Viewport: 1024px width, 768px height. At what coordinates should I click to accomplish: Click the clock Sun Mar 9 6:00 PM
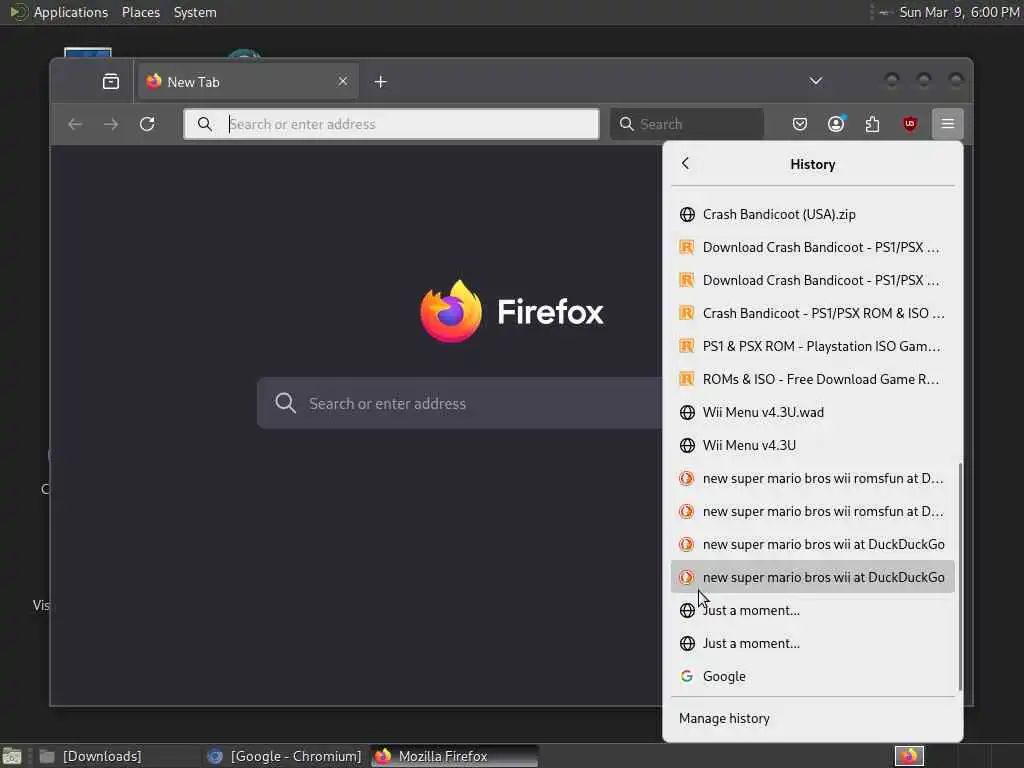click(959, 12)
